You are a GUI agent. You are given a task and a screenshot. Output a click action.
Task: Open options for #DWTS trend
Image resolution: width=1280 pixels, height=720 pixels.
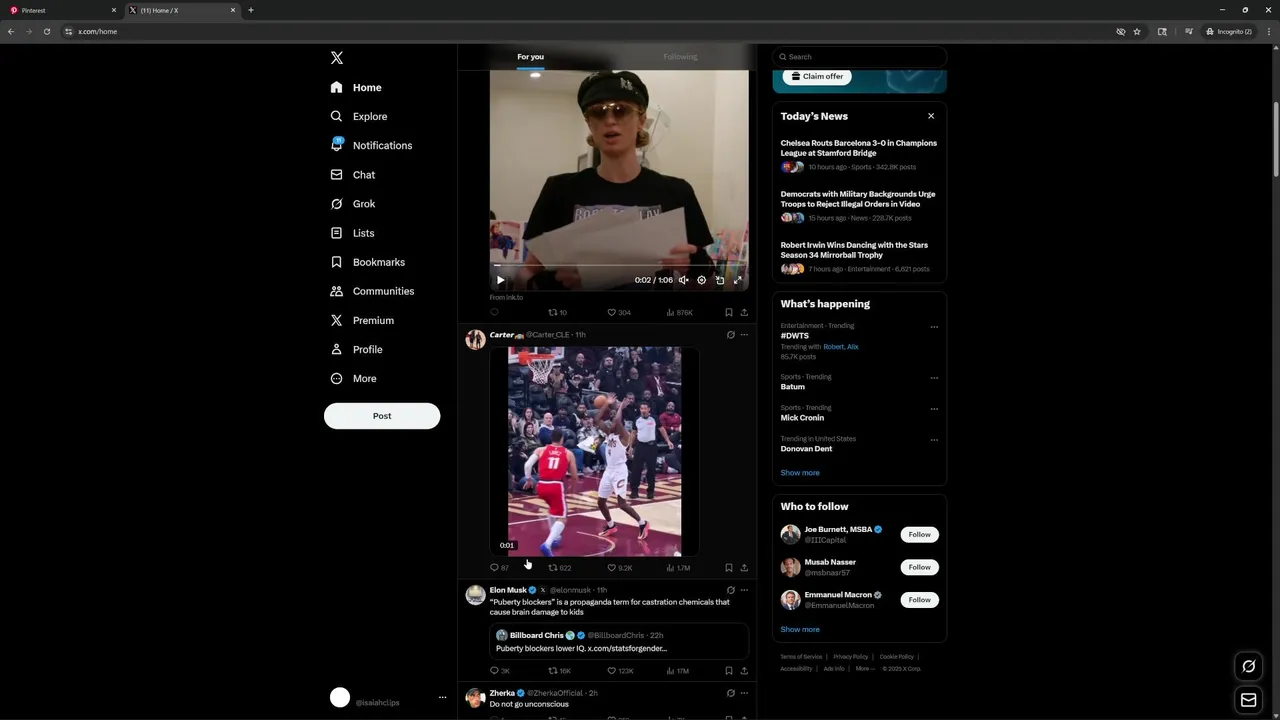point(934,326)
